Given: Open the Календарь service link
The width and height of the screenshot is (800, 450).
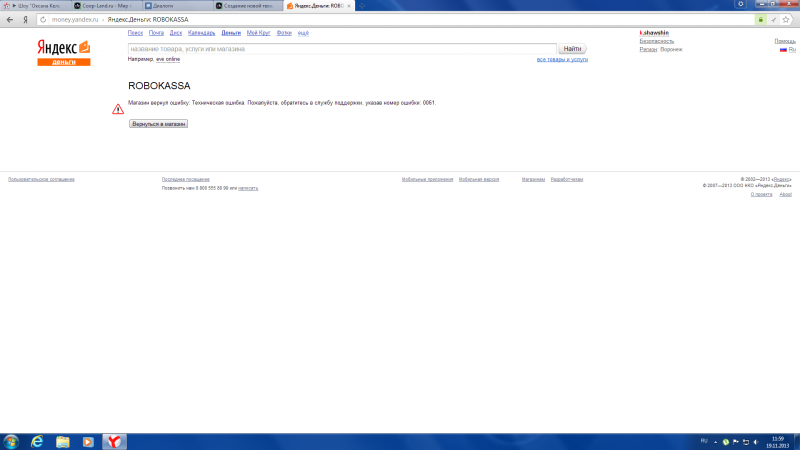Looking at the screenshot, I should coord(202,33).
